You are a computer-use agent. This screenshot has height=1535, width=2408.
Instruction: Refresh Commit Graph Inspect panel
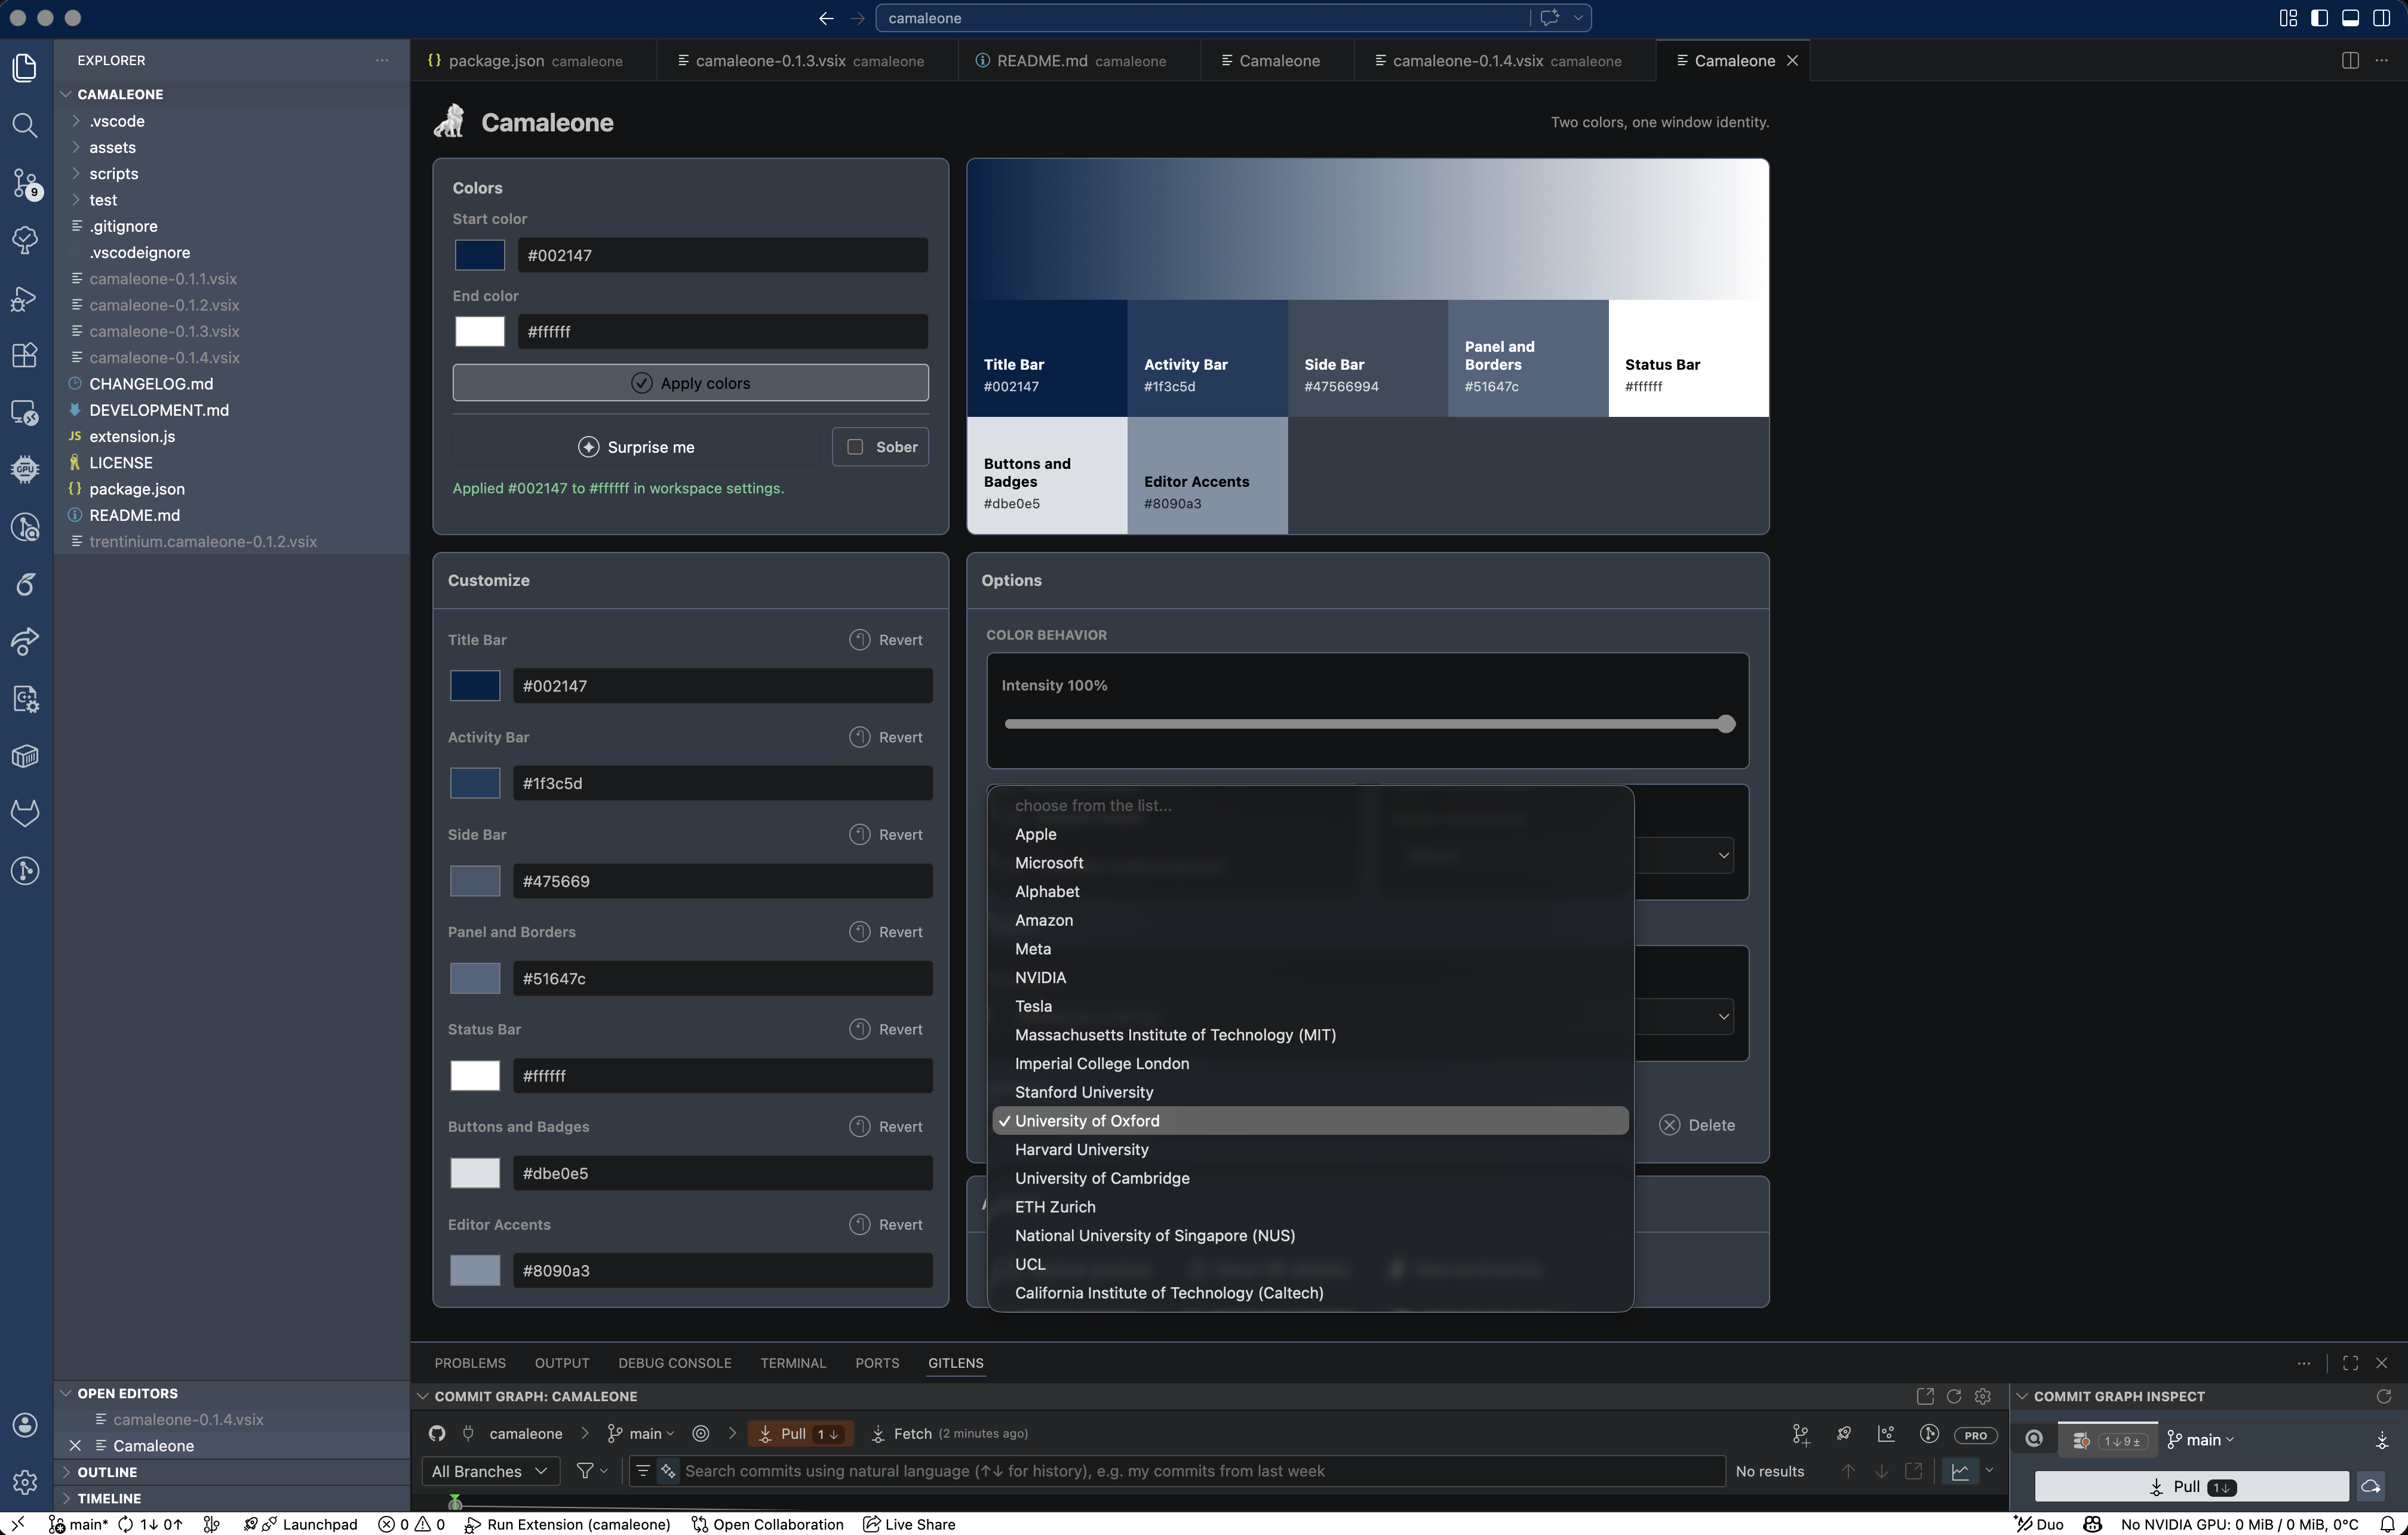[2384, 1396]
